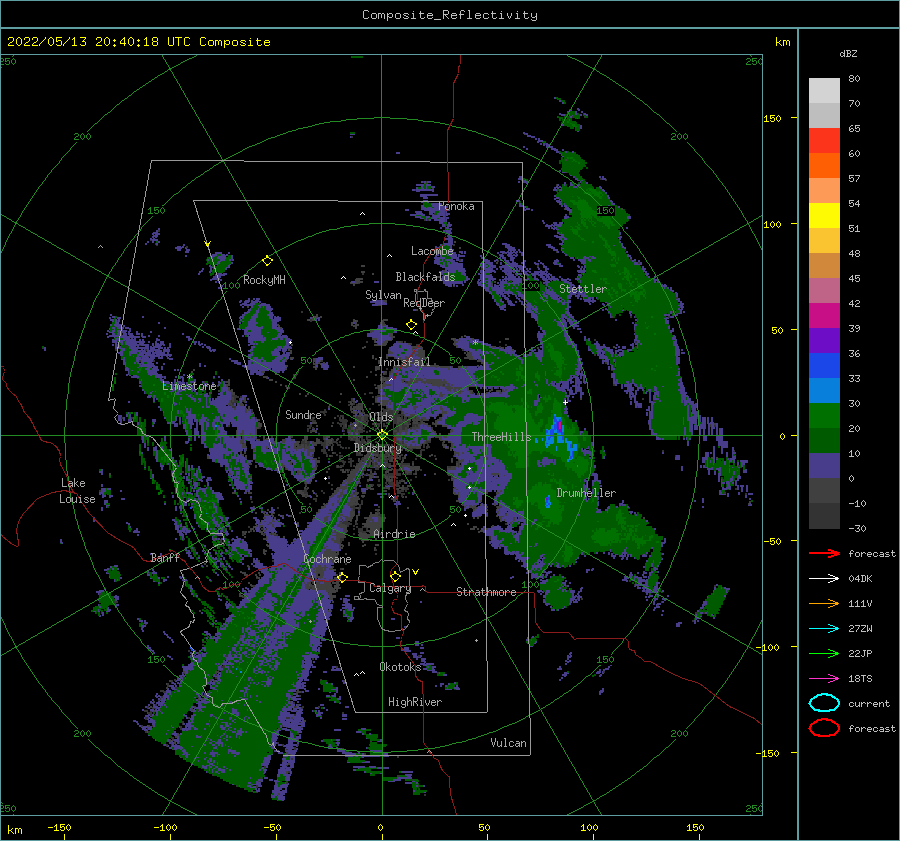Choose the magenta 18TS arrow icon
900x841 pixels.
pyautogui.click(x=824, y=679)
